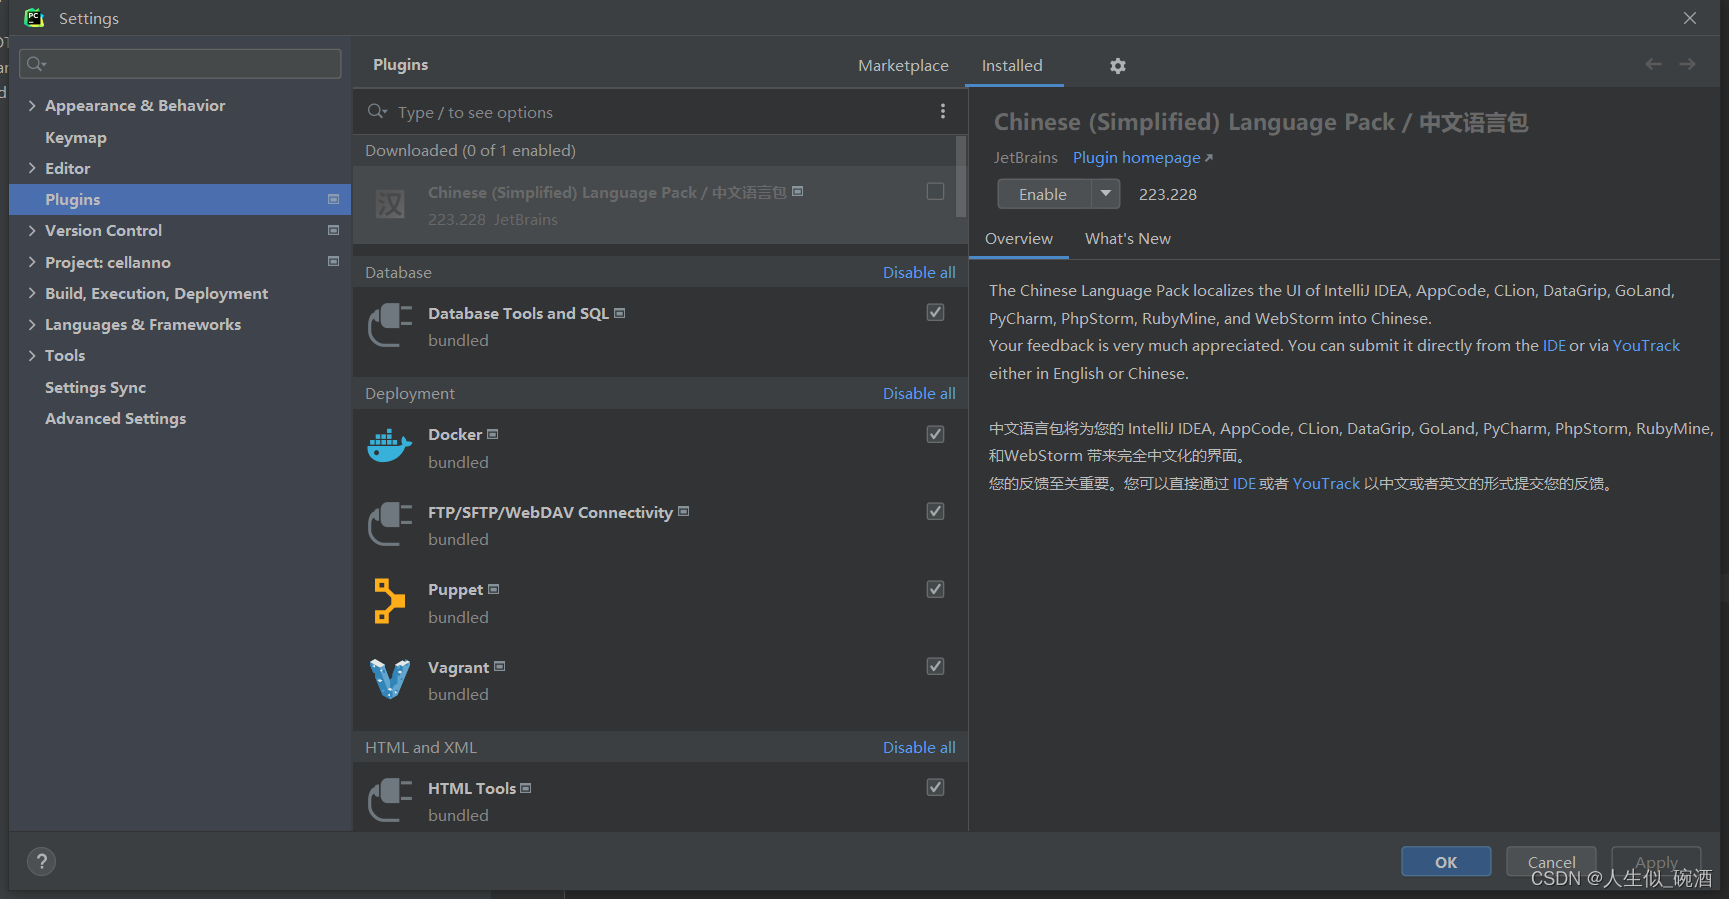Click the project-level marker beside Project: cellanno

pos(334,261)
